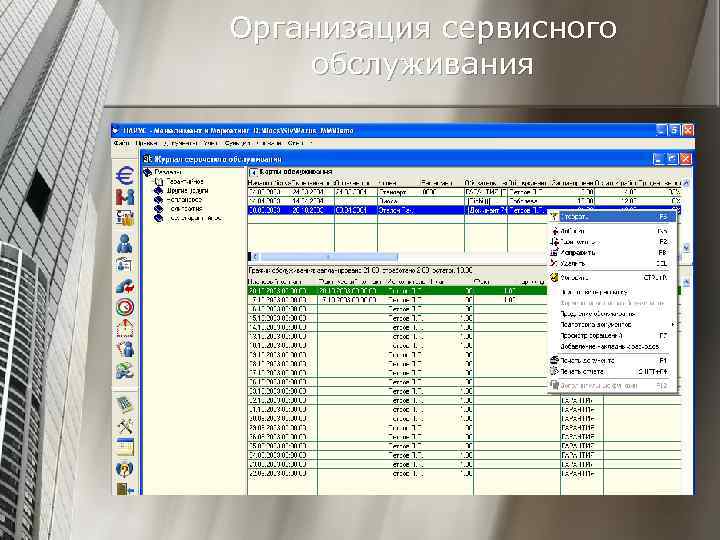Choose Удалить DEL in the context menu
Screen dimensions: 720x540
tap(612, 264)
